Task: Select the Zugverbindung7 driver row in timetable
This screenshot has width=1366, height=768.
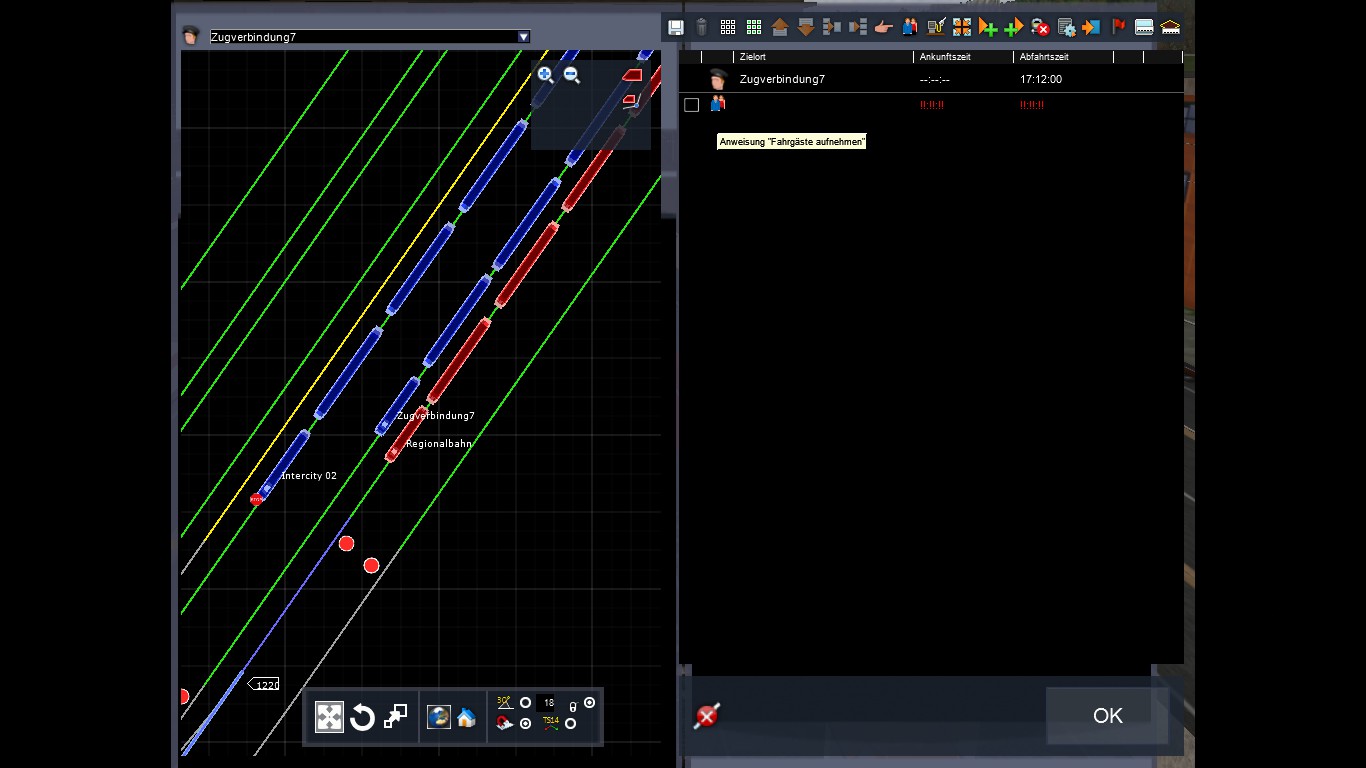Action: (x=782, y=79)
